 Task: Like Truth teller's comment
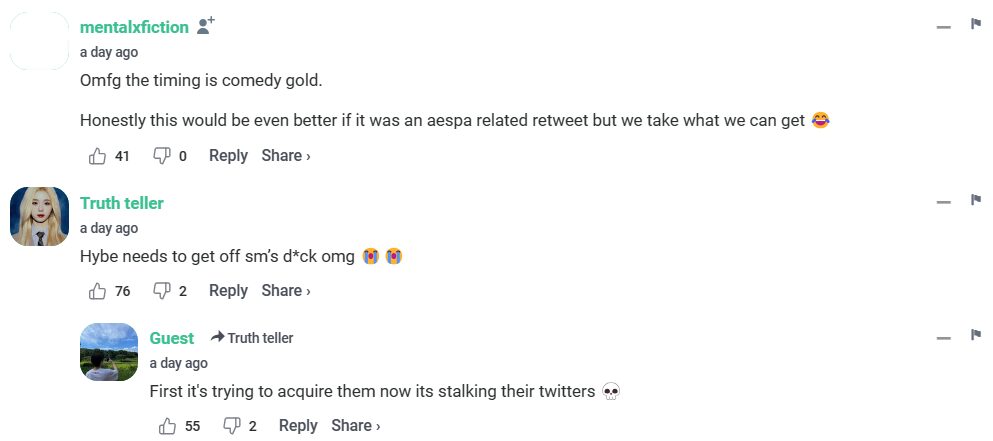pos(98,291)
